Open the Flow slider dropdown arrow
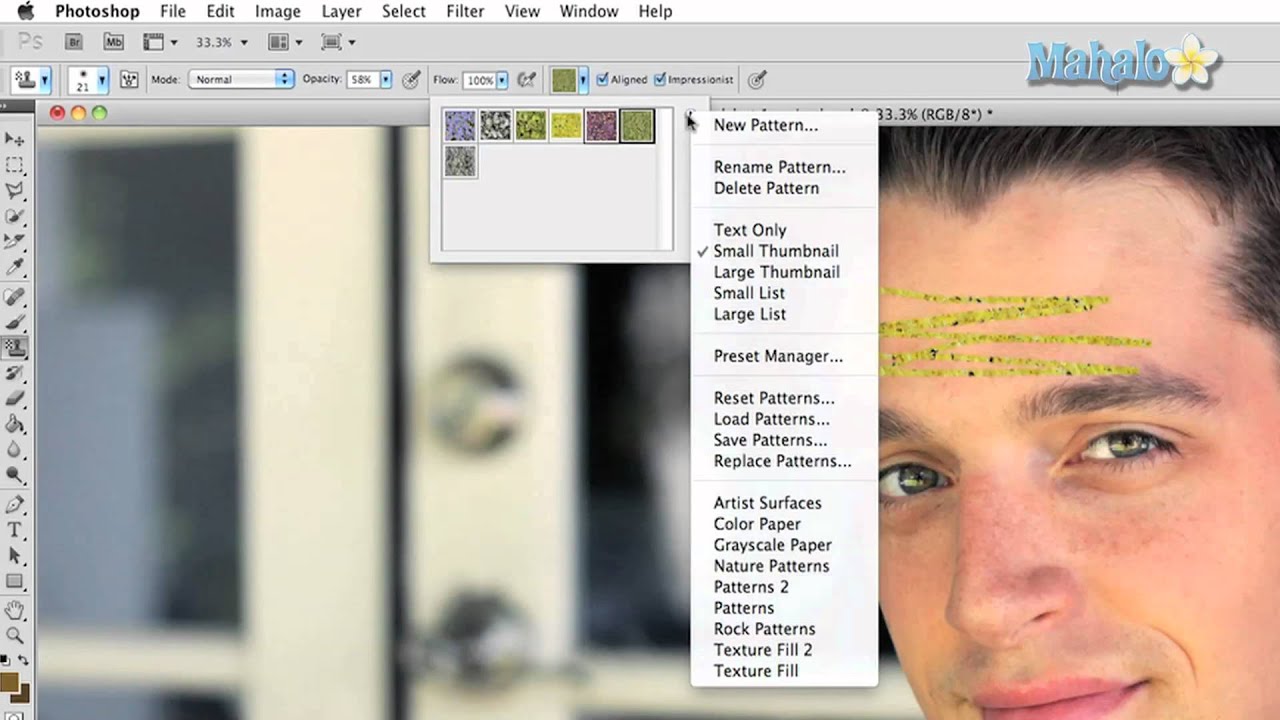The height and width of the screenshot is (720, 1280). 502,79
